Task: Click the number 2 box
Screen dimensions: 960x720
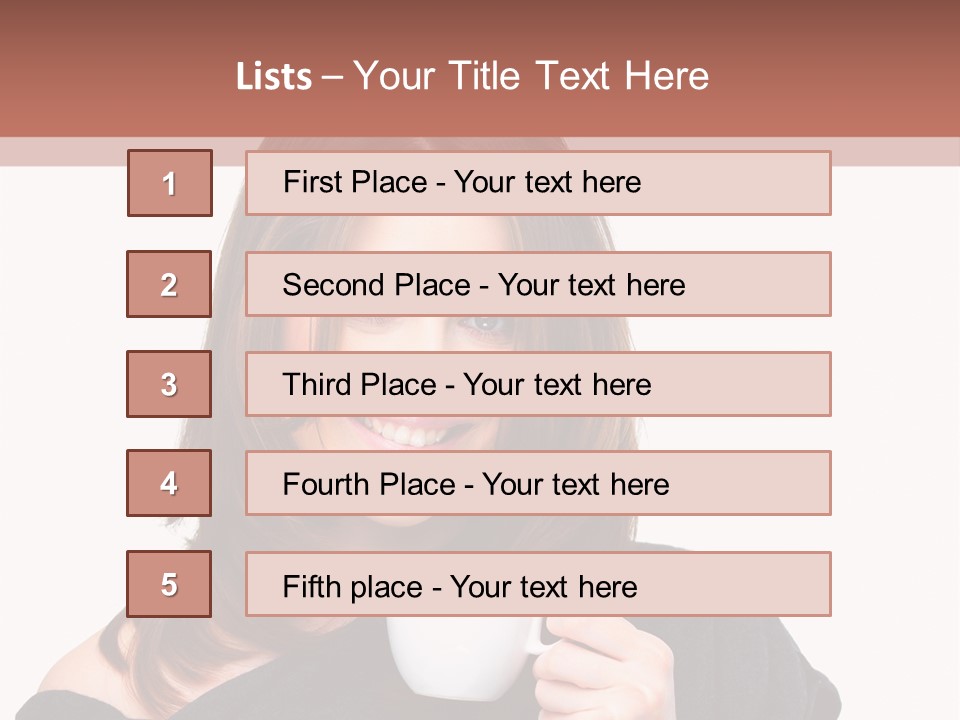Action: coord(169,284)
